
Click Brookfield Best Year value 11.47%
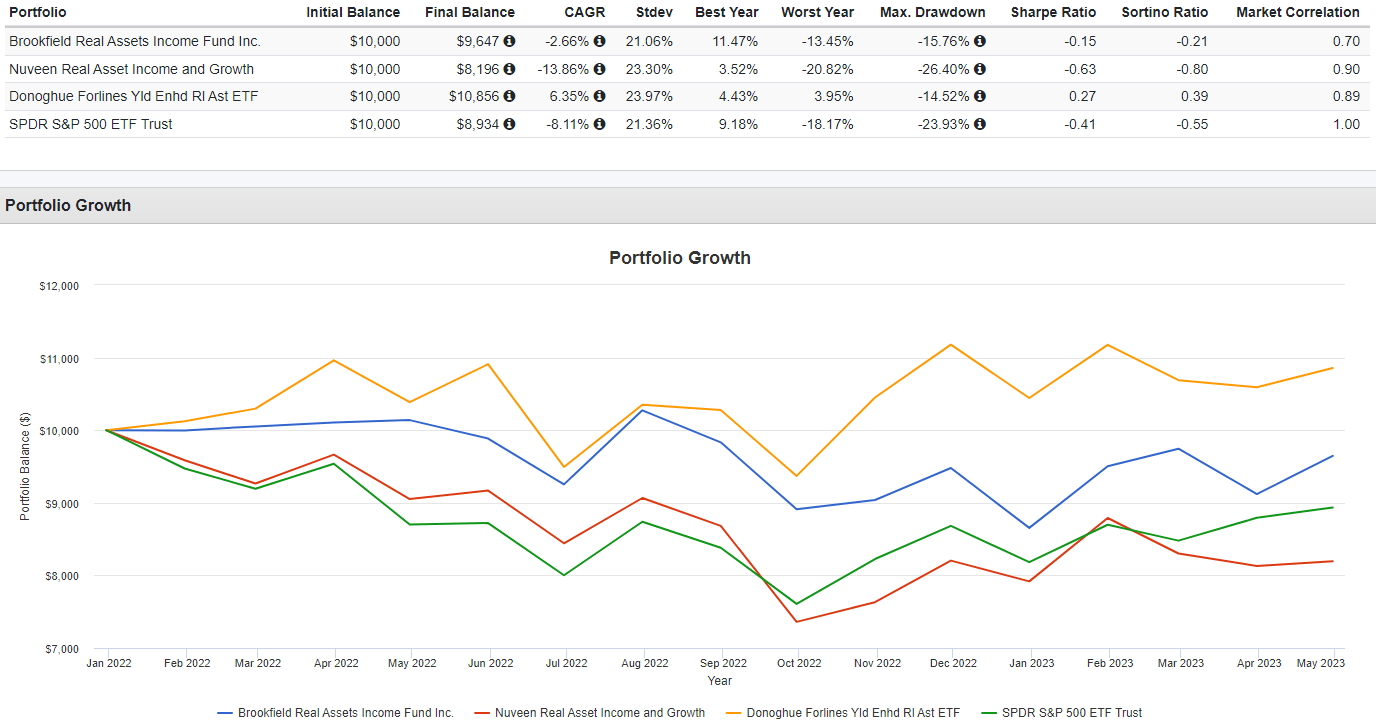(x=733, y=42)
